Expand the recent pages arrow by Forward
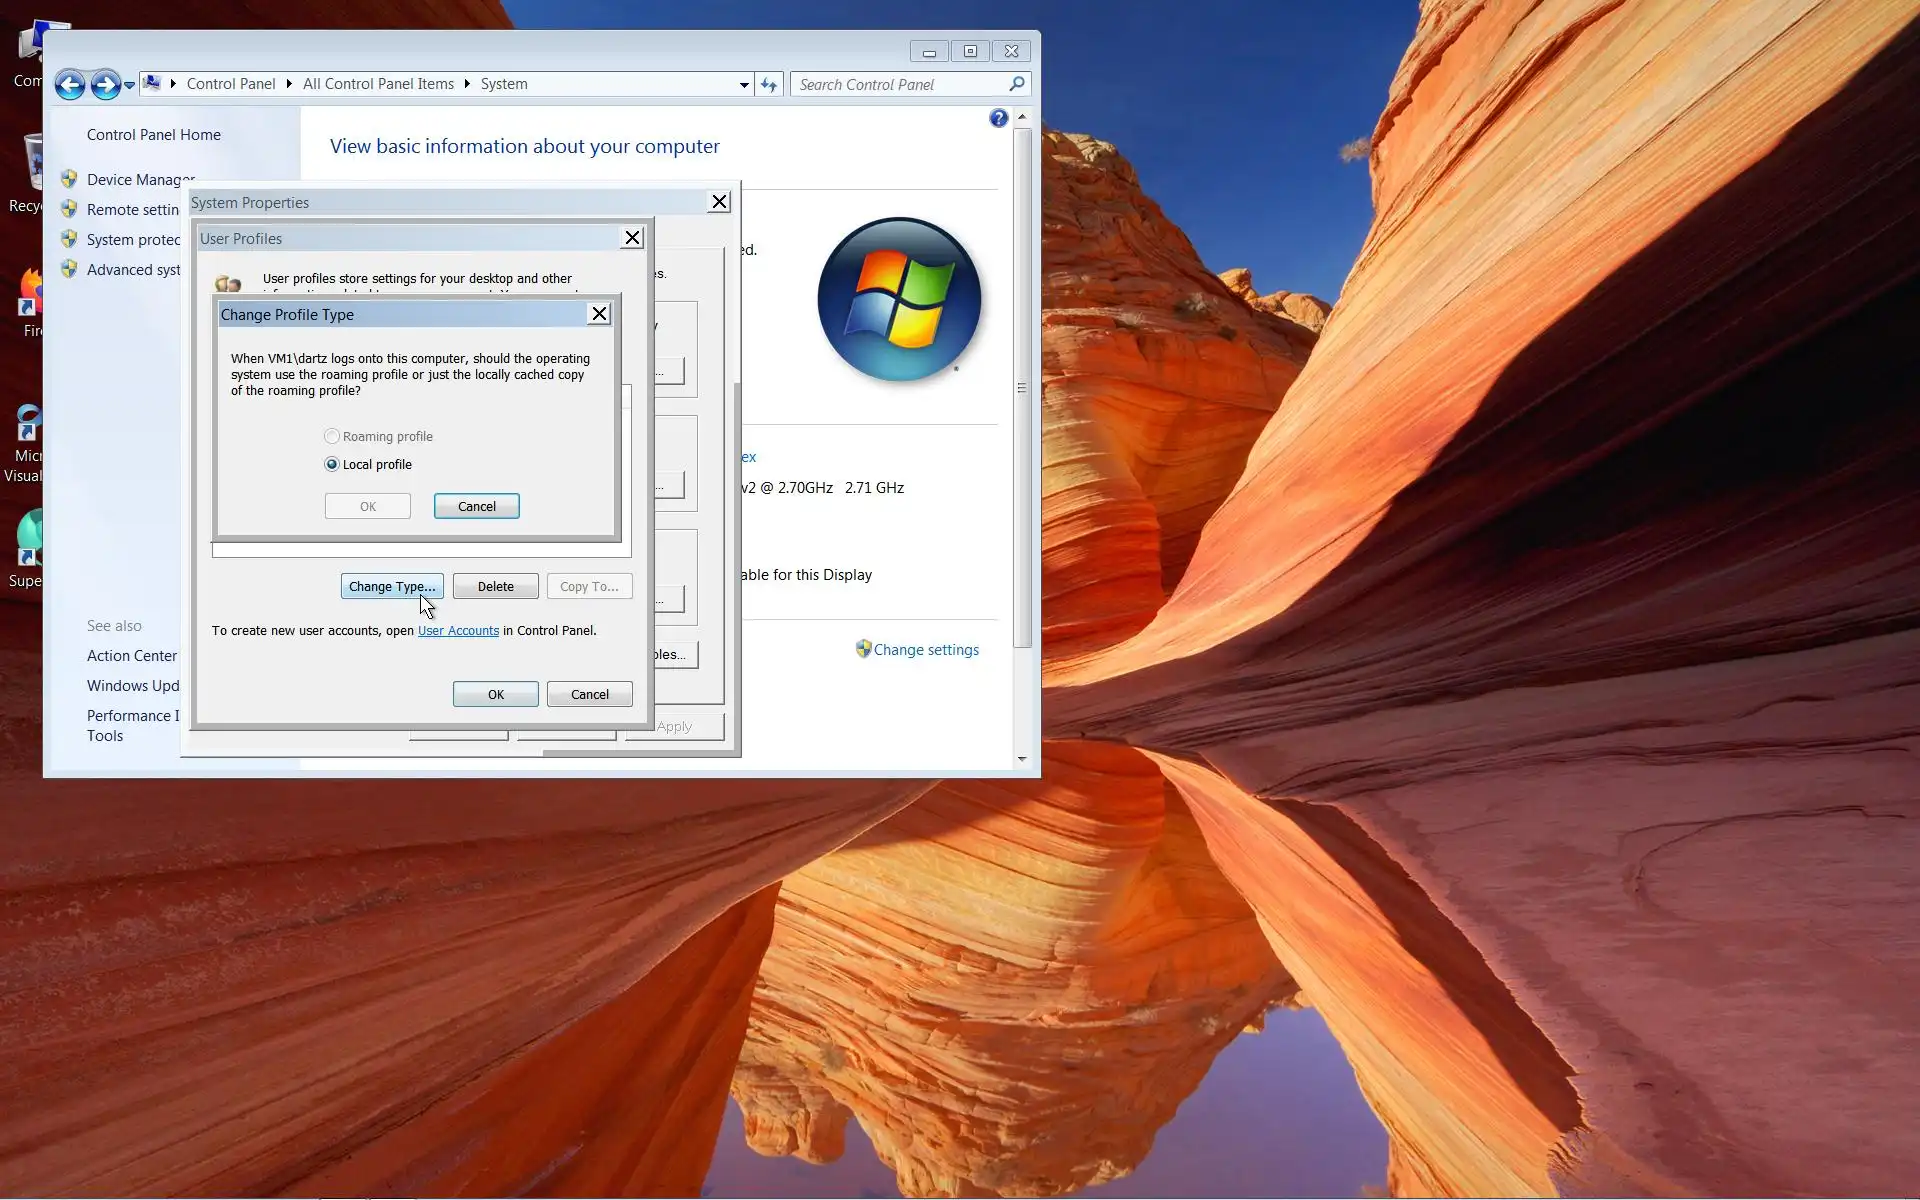1920x1200 pixels. pos(129,86)
